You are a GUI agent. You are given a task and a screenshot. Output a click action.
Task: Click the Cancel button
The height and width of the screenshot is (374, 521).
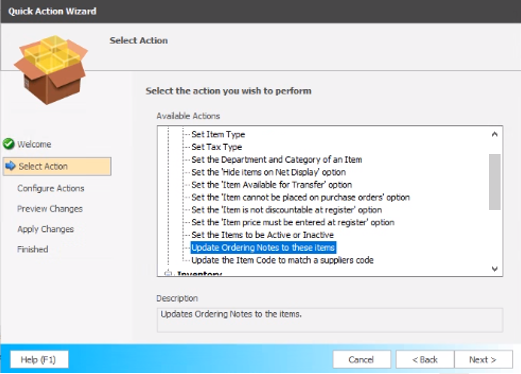tap(361, 359)
